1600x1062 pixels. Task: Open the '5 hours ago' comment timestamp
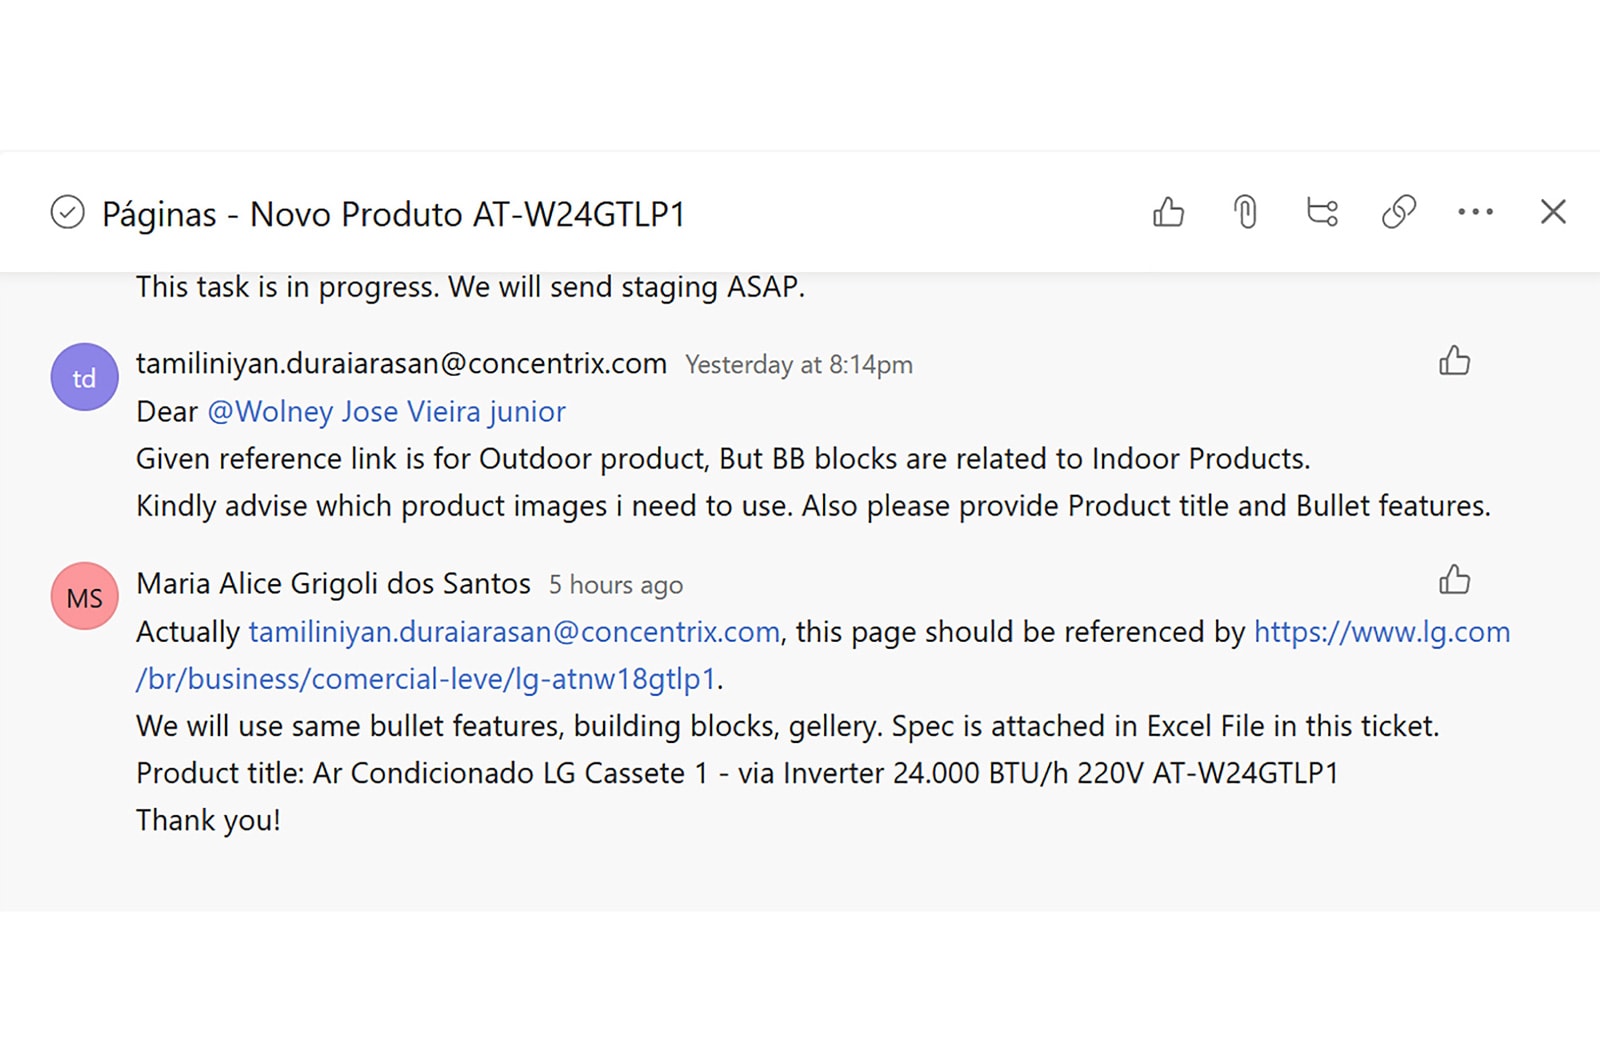point(616,585)
